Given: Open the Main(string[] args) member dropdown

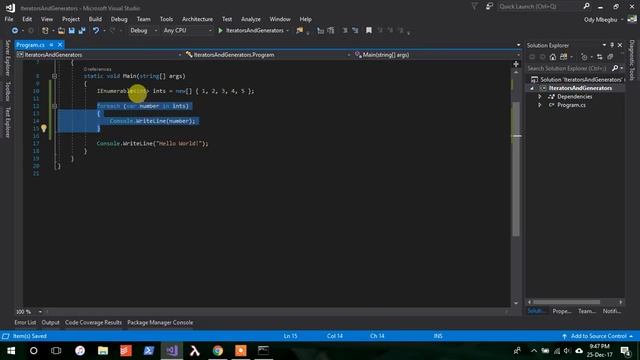Looking at the screenshot, I should pos(437,55).
